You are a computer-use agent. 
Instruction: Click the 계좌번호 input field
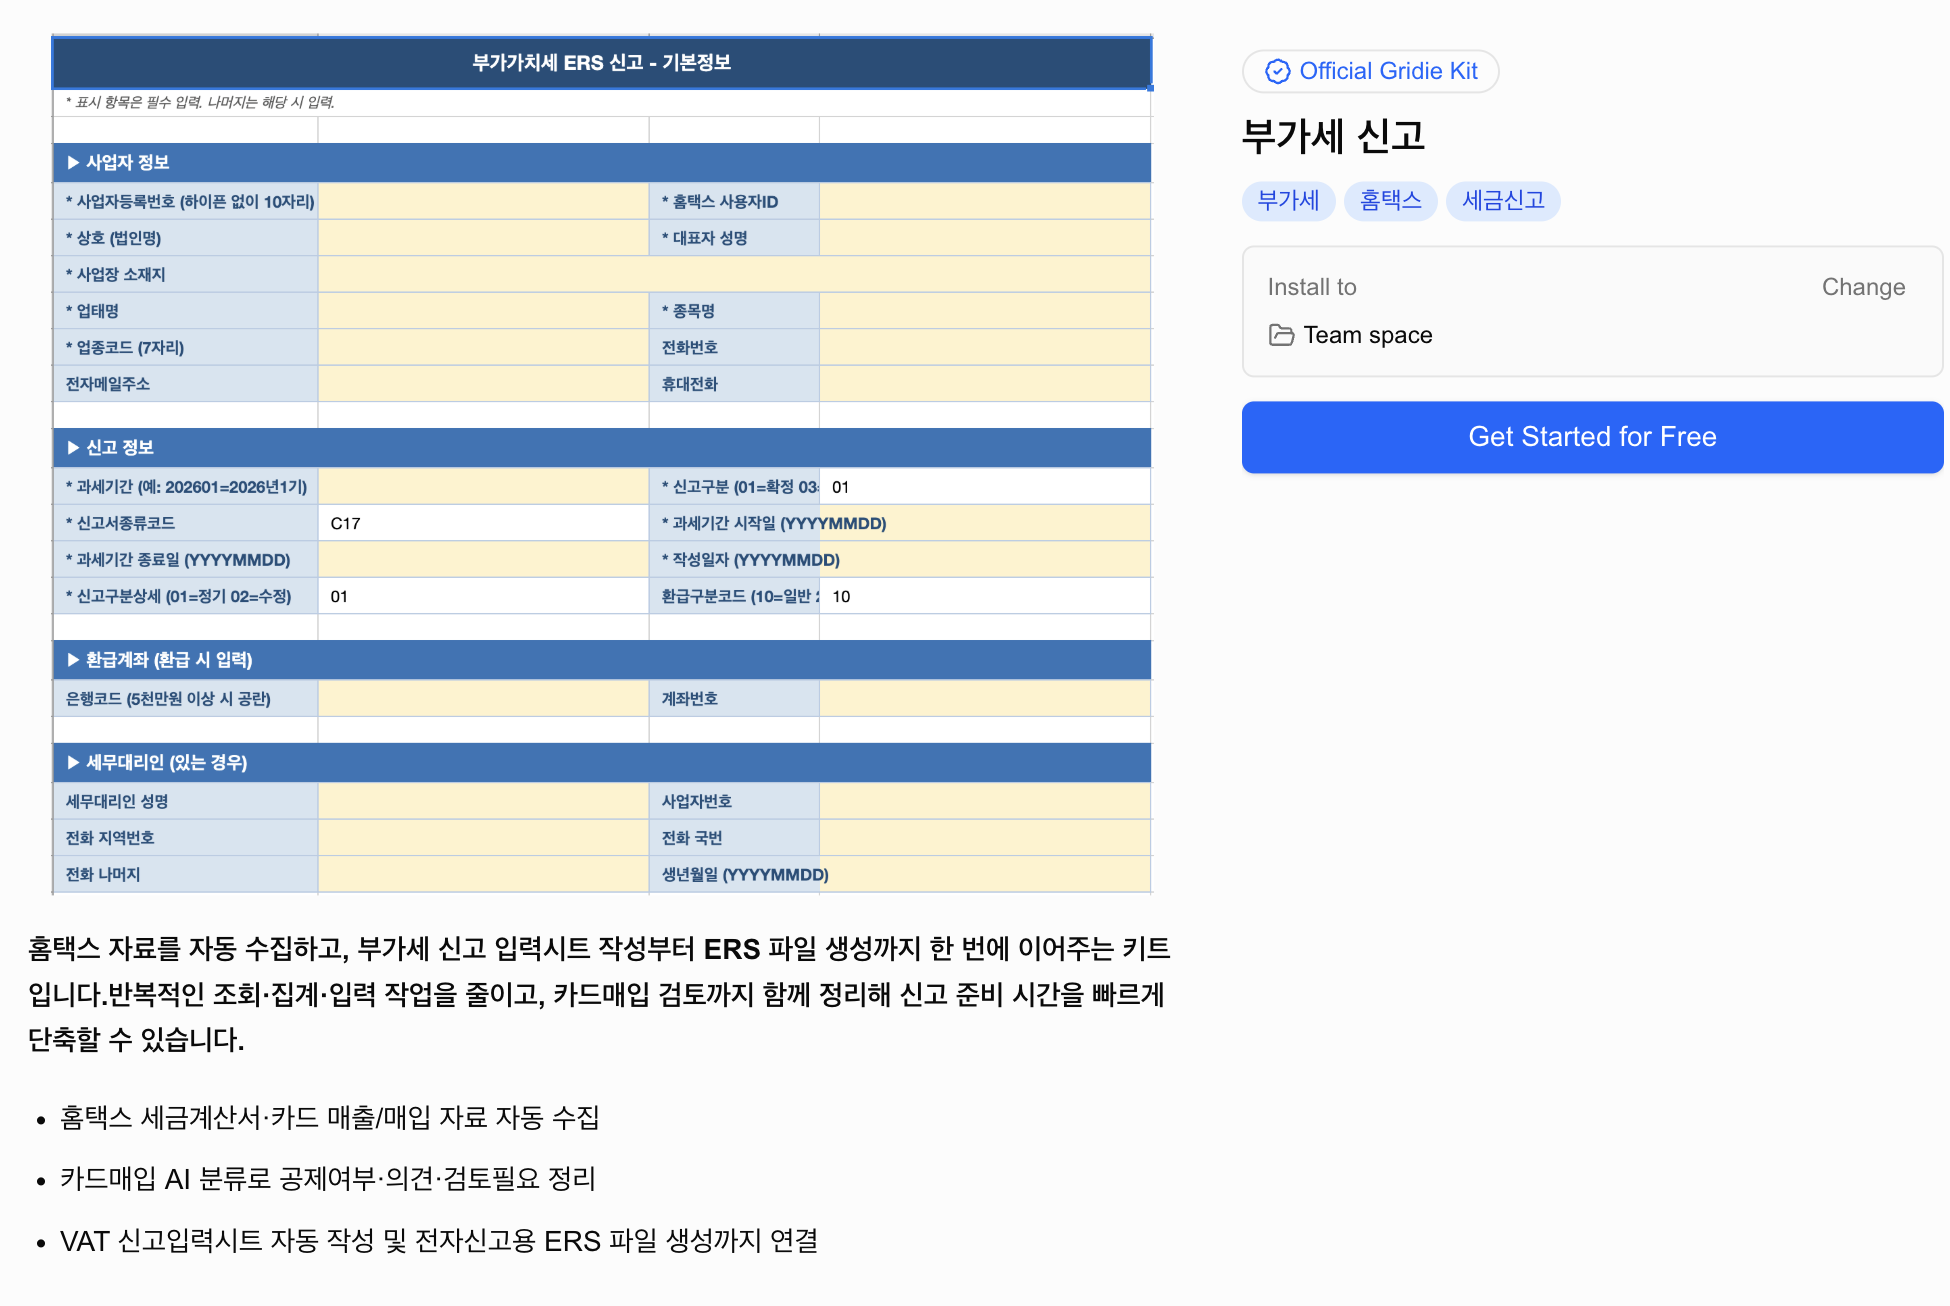pos(985,698)
